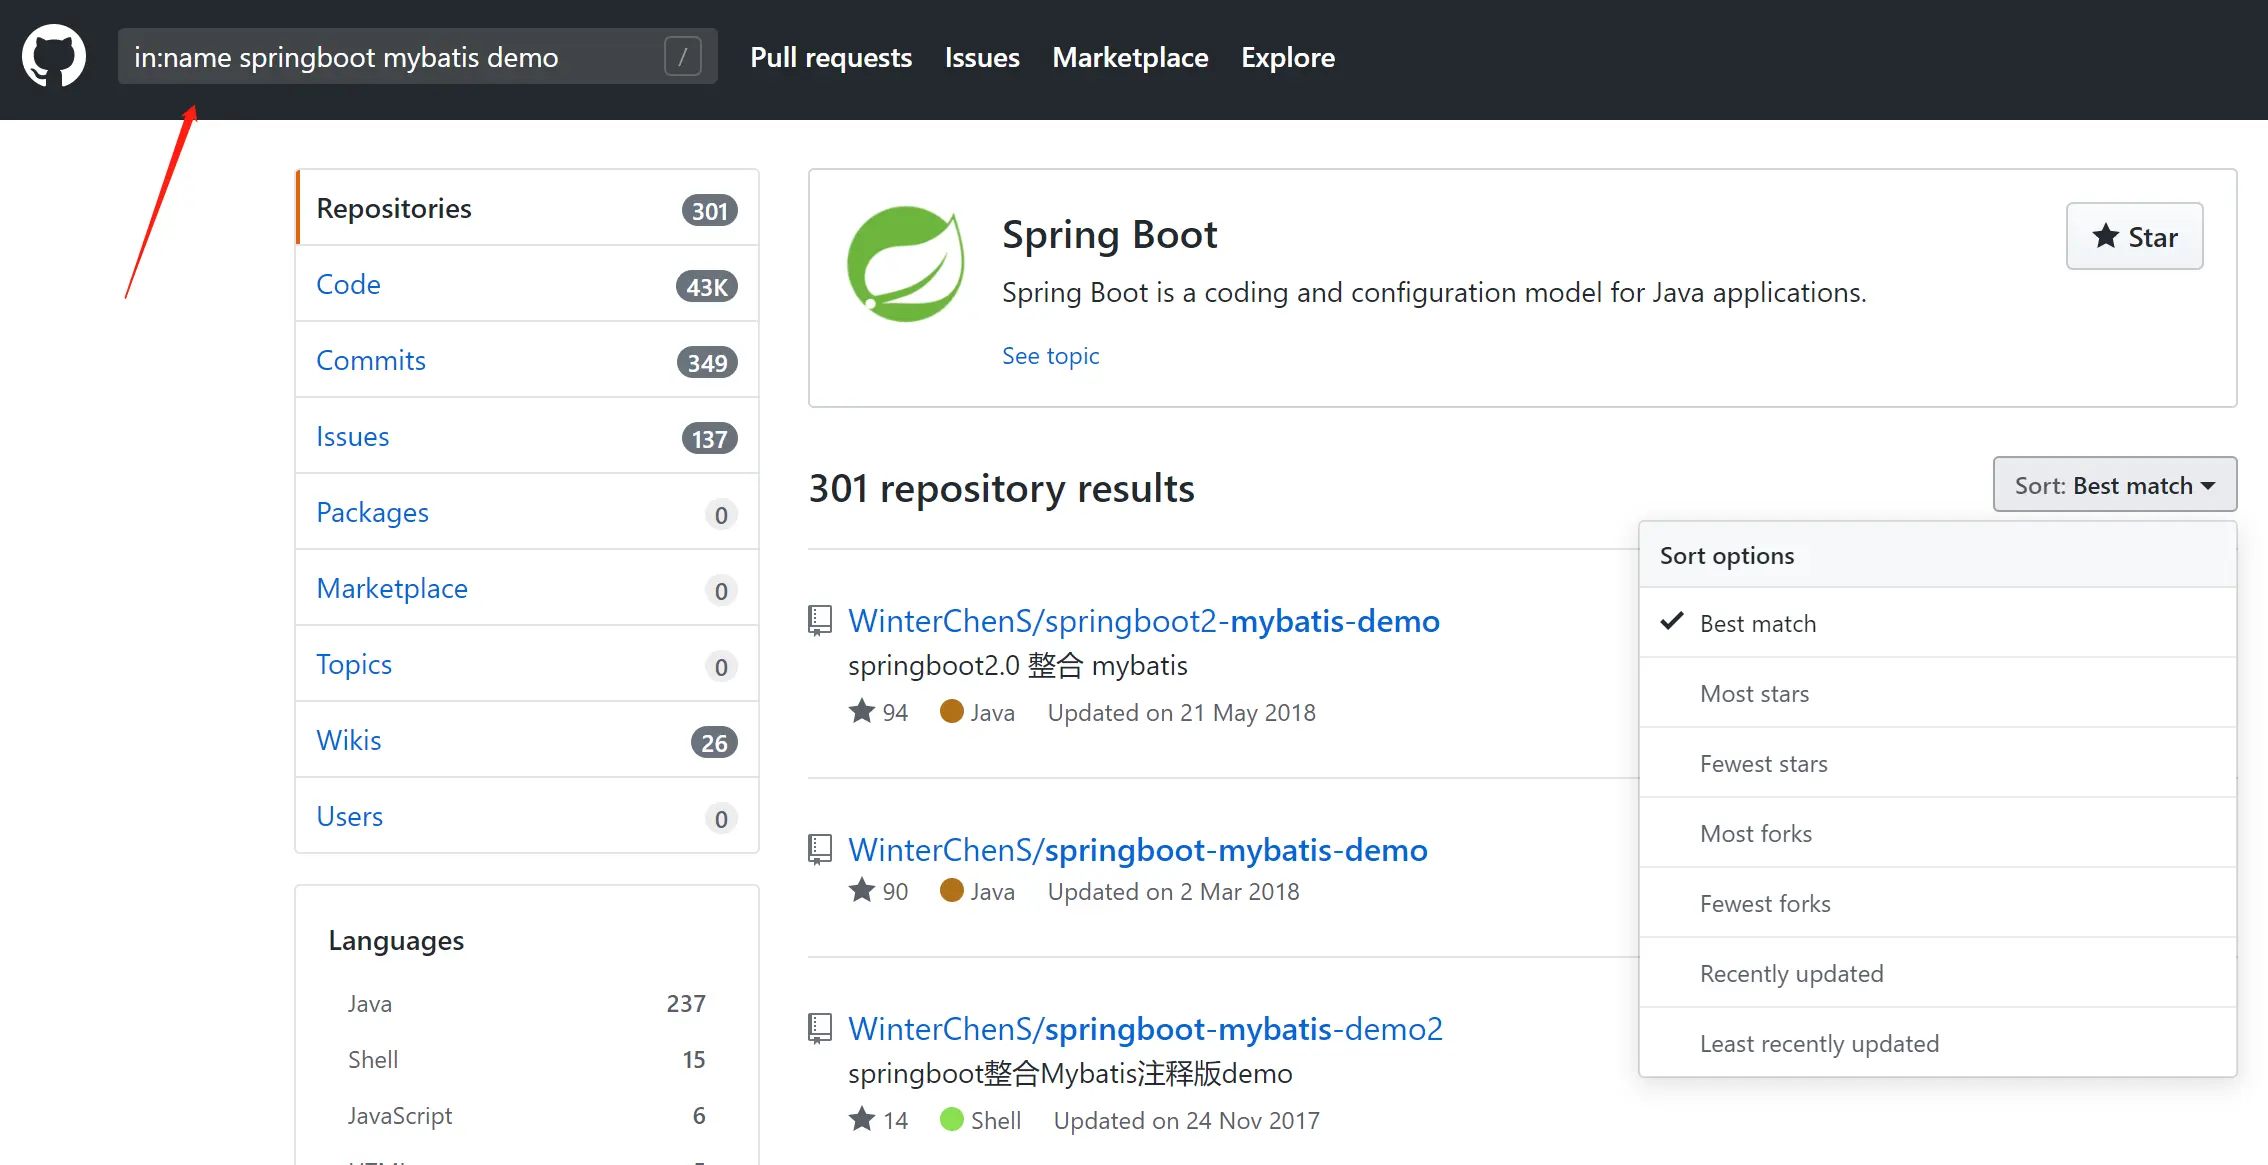Click the repo icon beside springboot-mybatis-demo2
2268x1165 pixels.
(x=820, y=1029)
